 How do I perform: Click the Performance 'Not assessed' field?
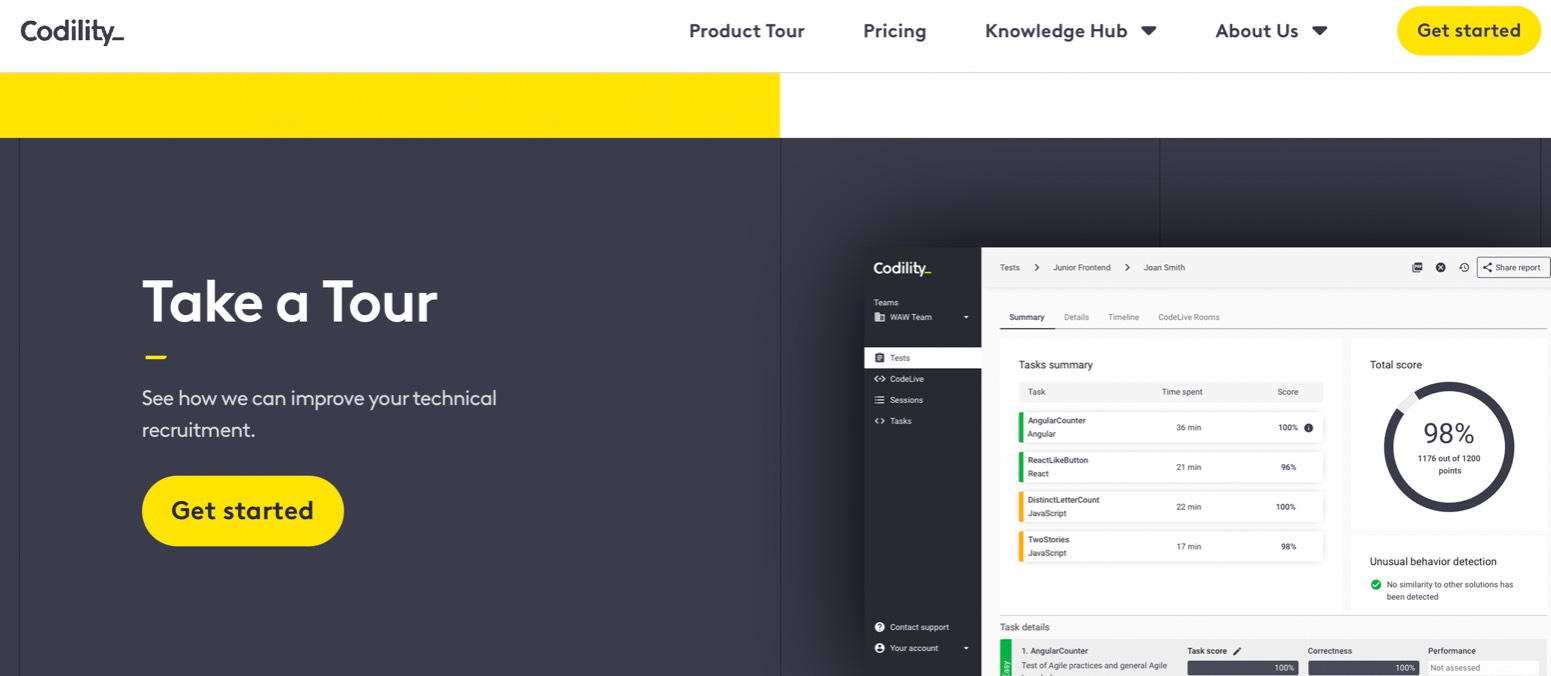tap(1483, 668)
